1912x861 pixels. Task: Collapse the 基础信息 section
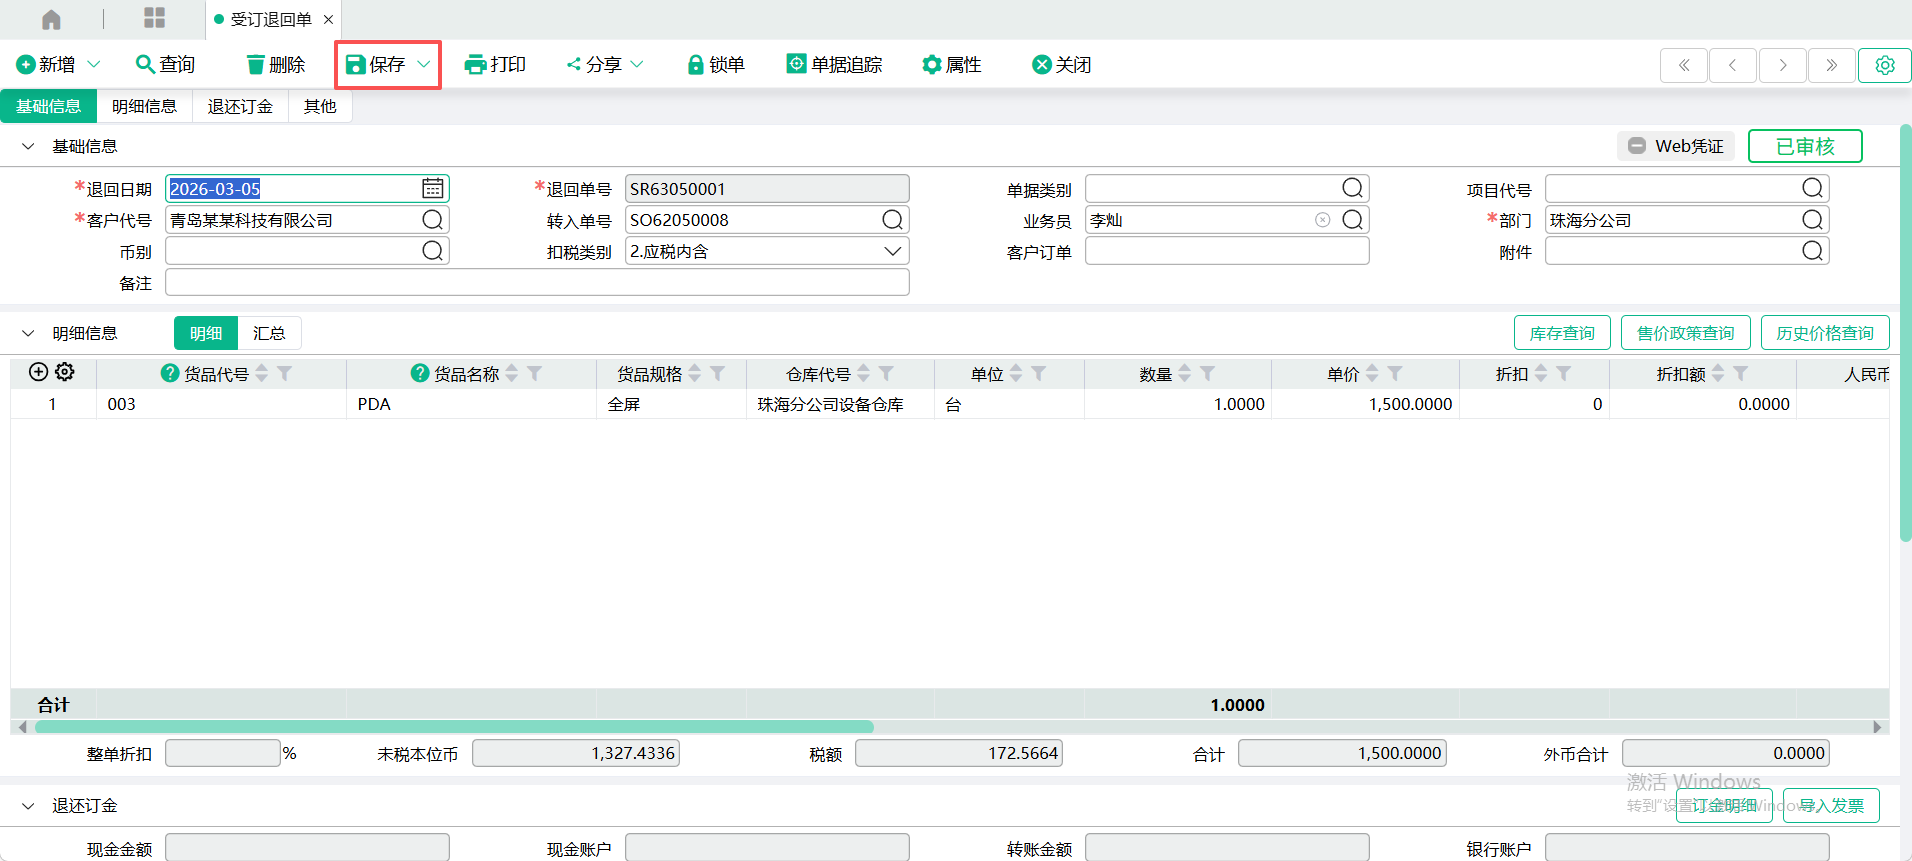28,146
